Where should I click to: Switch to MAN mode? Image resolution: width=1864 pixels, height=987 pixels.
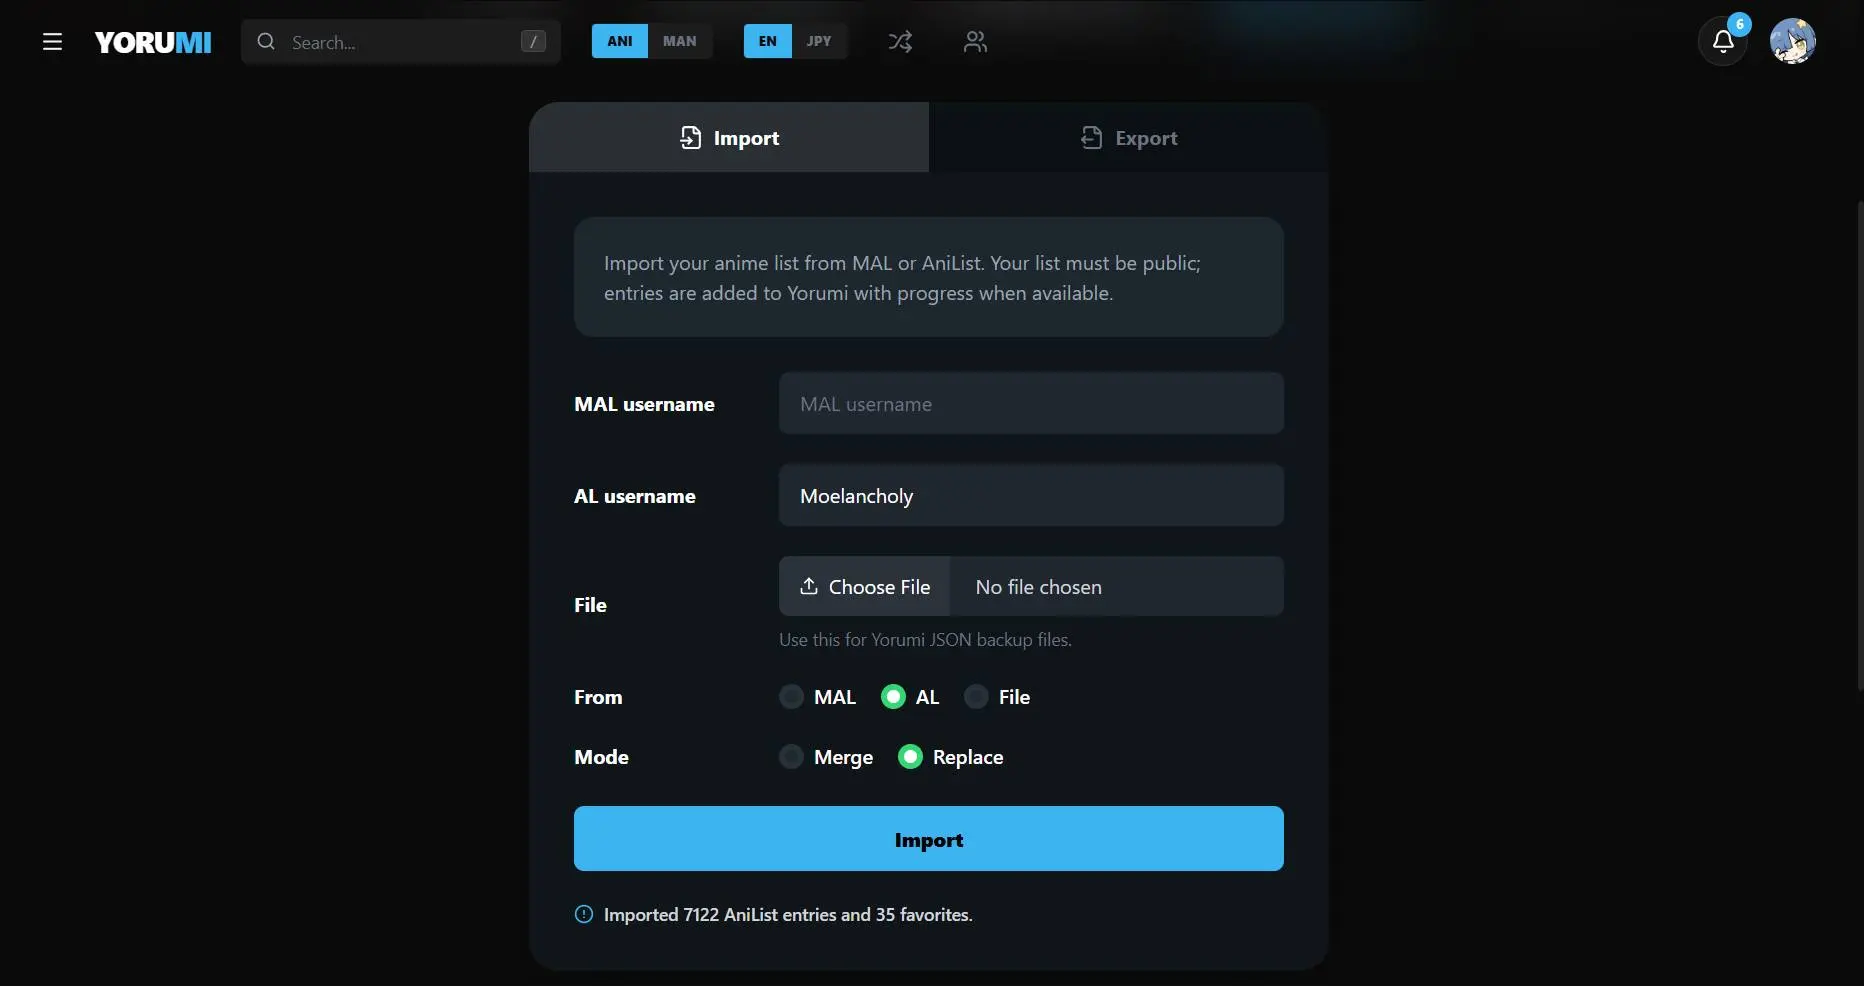tap(680, 41)
